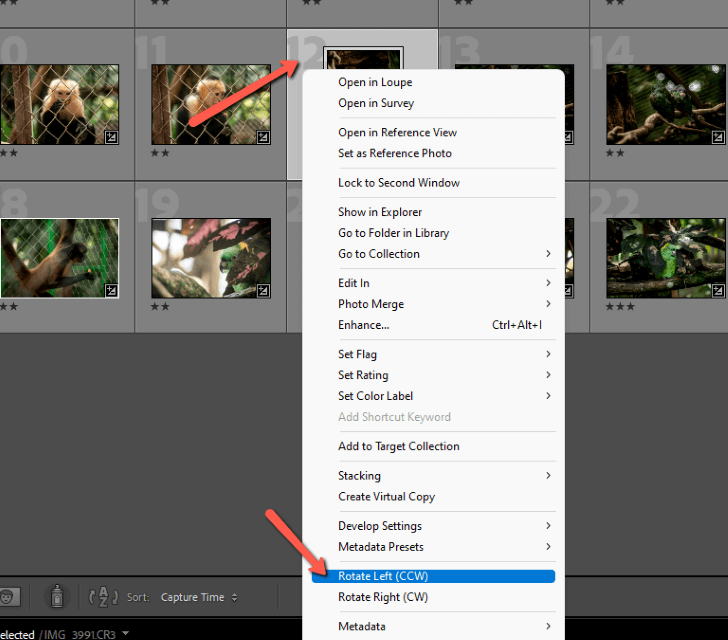Screen dimensions: 728x640
Task: Expand the Go to Collection submenu
Action: [433, 254]
